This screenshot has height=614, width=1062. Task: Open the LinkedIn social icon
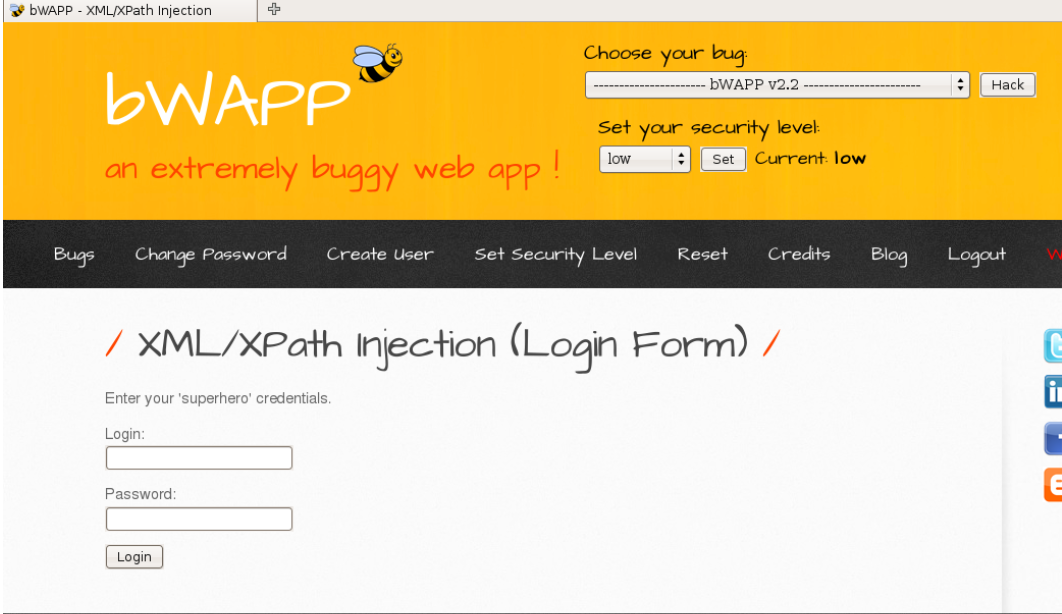[x=1053, y=391]
